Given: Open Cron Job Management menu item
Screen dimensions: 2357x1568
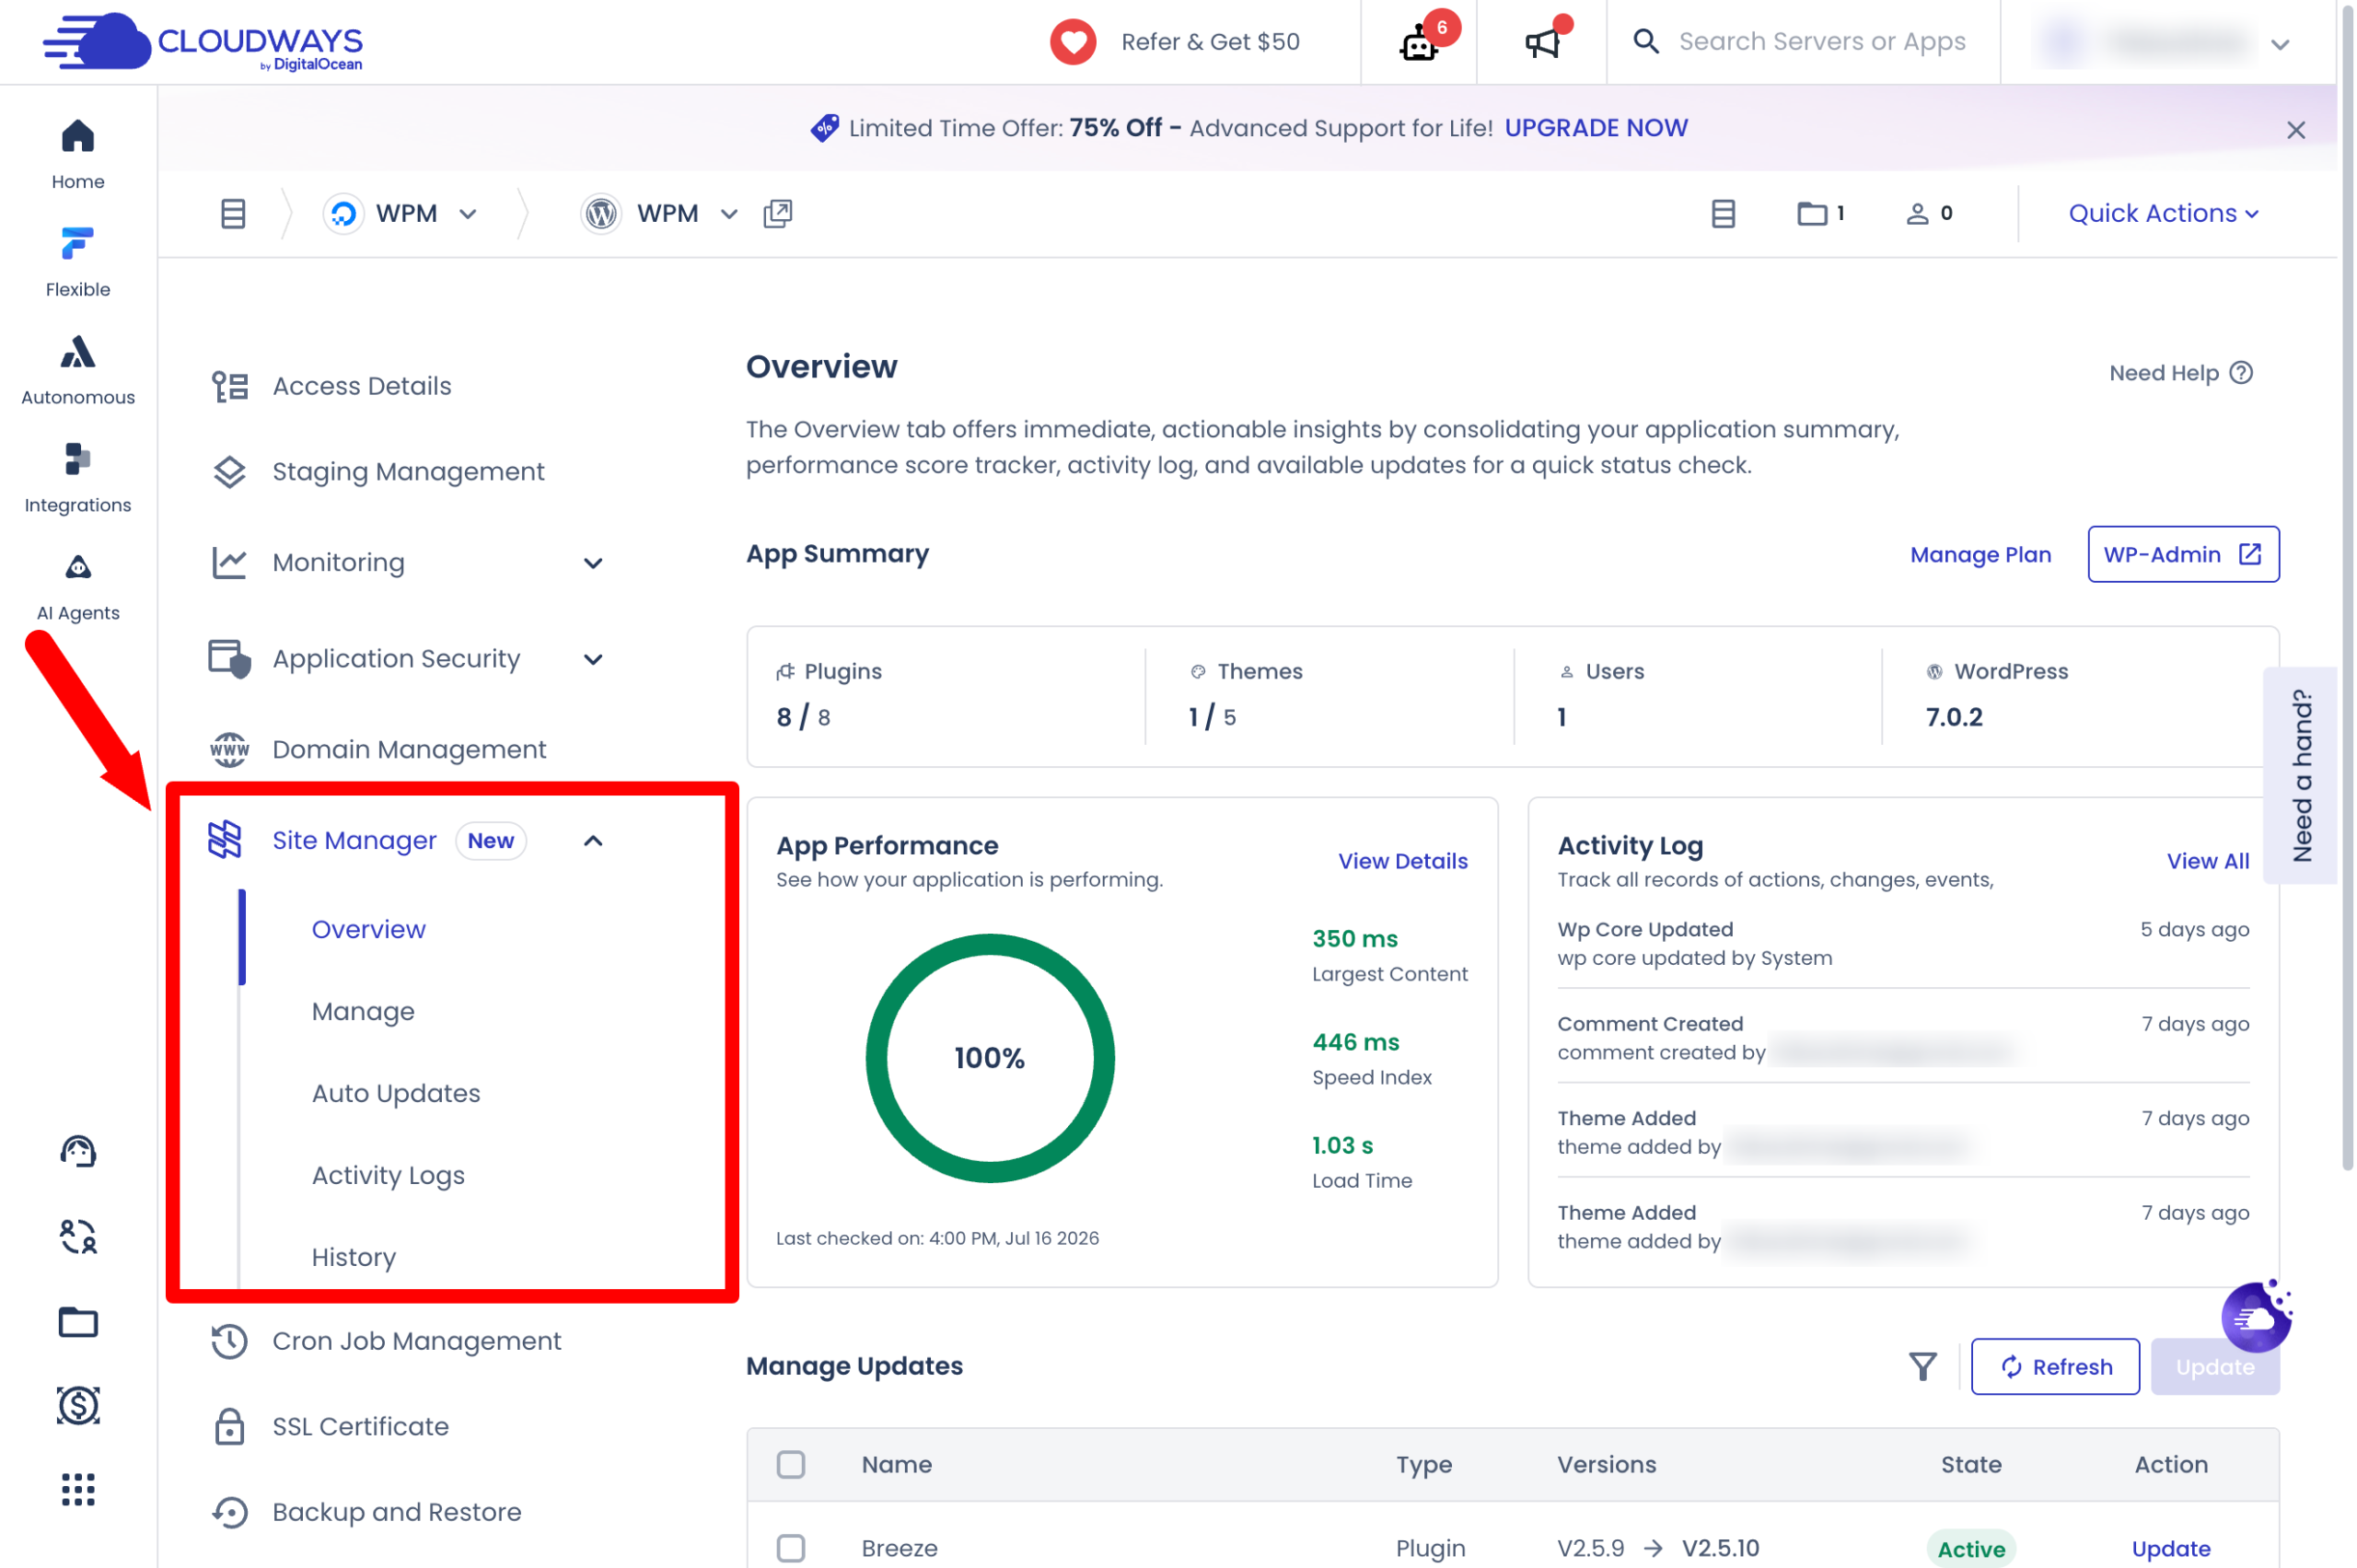Looking at the screenshot, I should click(x=417, y=1341).
